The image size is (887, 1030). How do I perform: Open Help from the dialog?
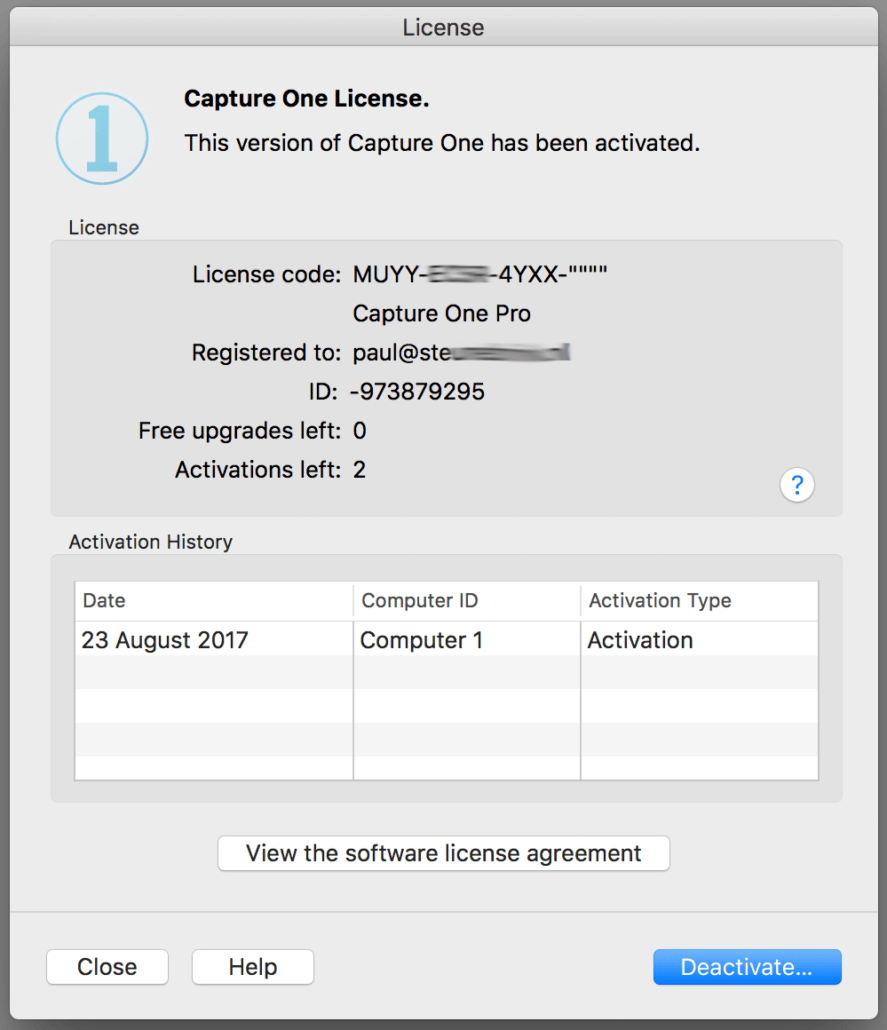252,967
